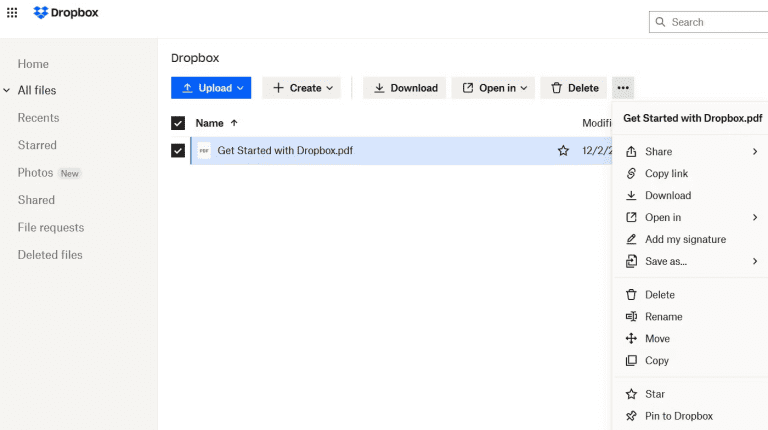The height and width of the screenshot is (430, 768).
Task: Click the Rename icon
Action: [631, 316]
